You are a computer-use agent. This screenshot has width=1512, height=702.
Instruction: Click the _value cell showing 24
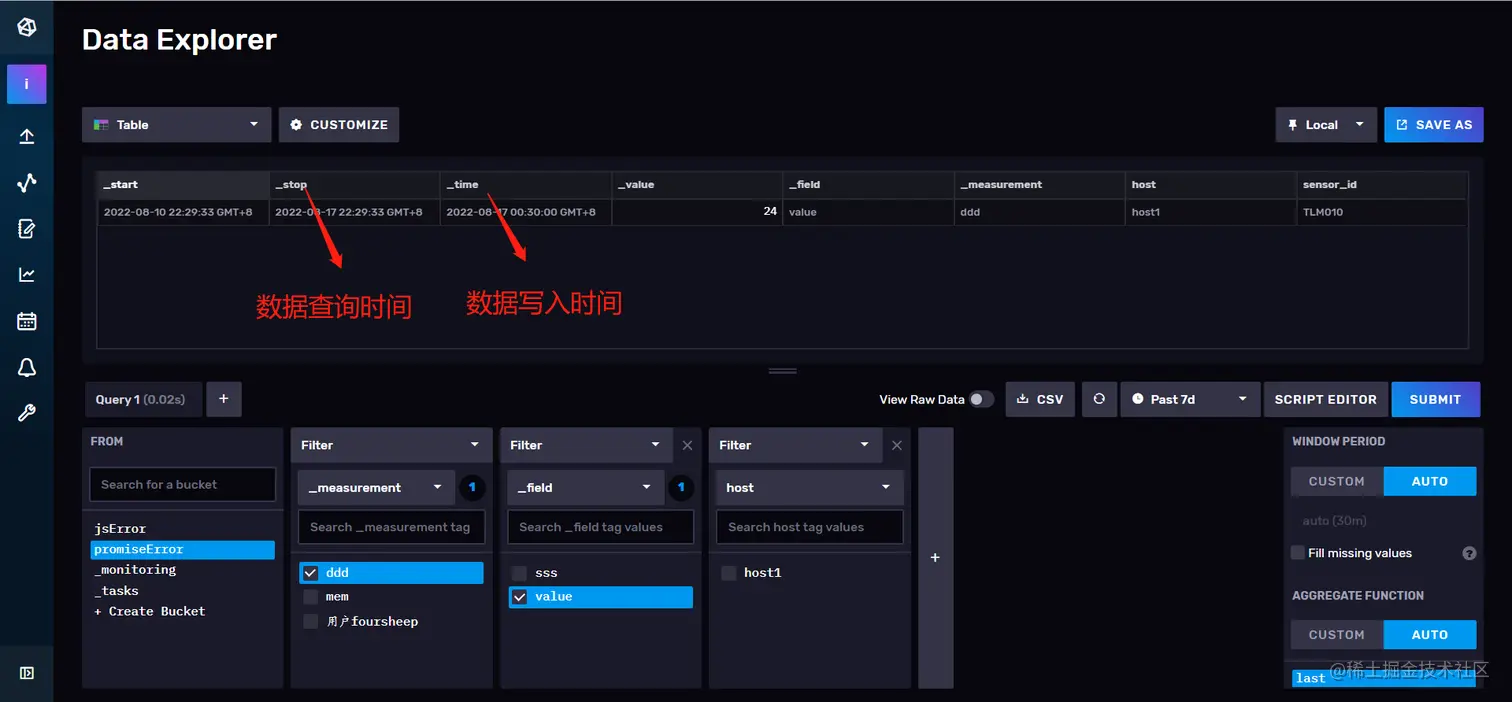point(697,212)
